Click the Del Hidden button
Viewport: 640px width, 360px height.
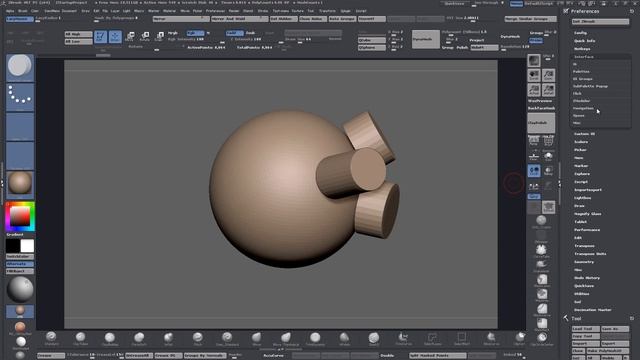(283, 19)
